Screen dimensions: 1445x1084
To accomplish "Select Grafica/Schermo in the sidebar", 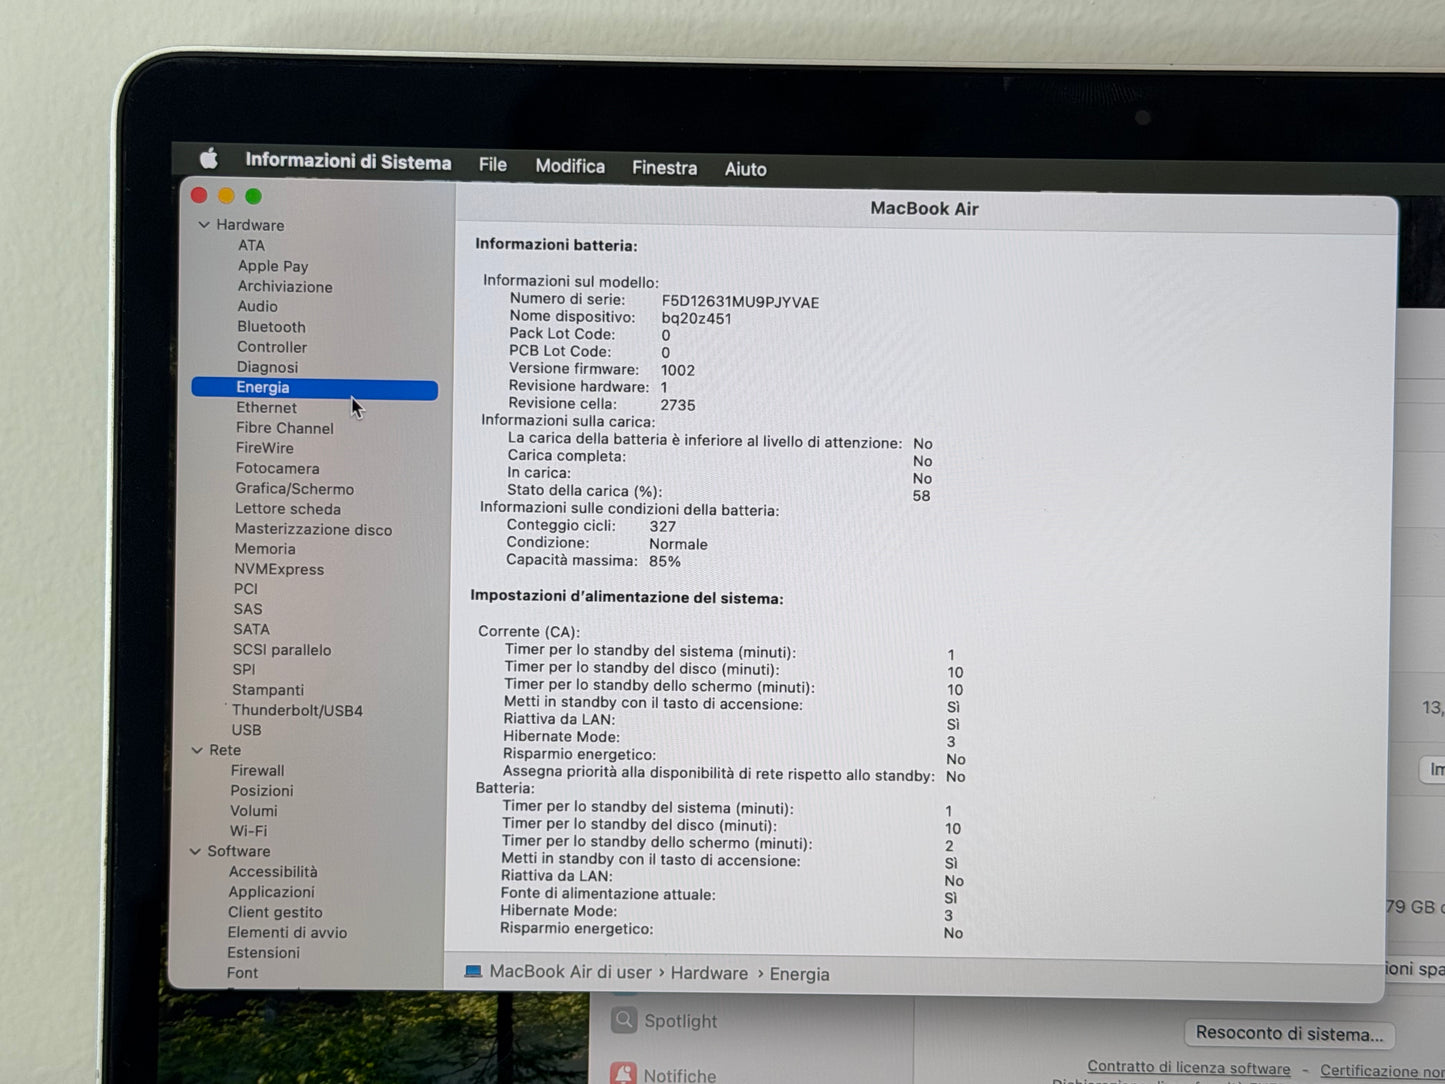I will [x=294, y=489].
